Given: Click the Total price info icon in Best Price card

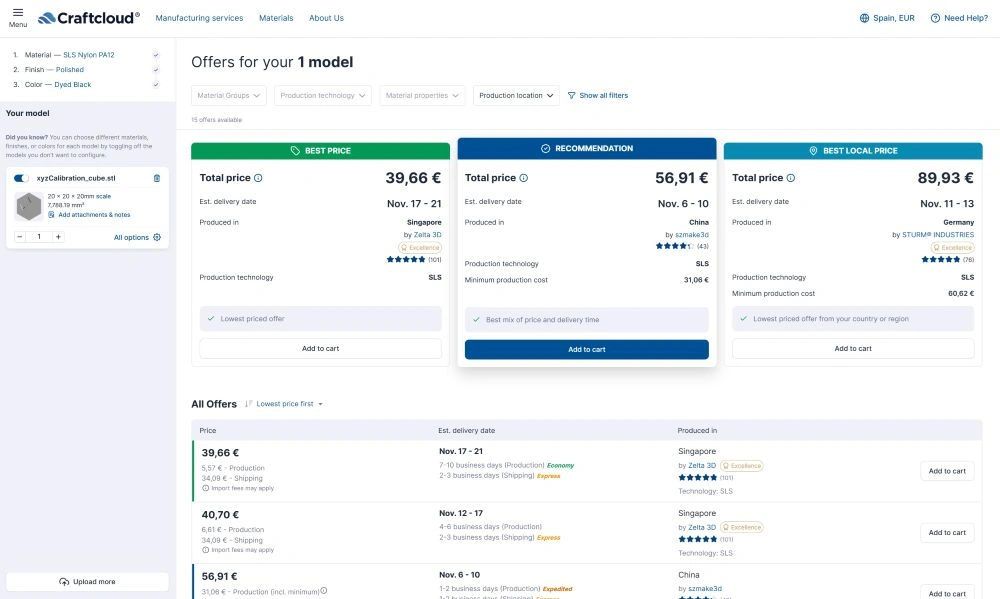Looking at the screenshot, I should [x=258, y=178].
